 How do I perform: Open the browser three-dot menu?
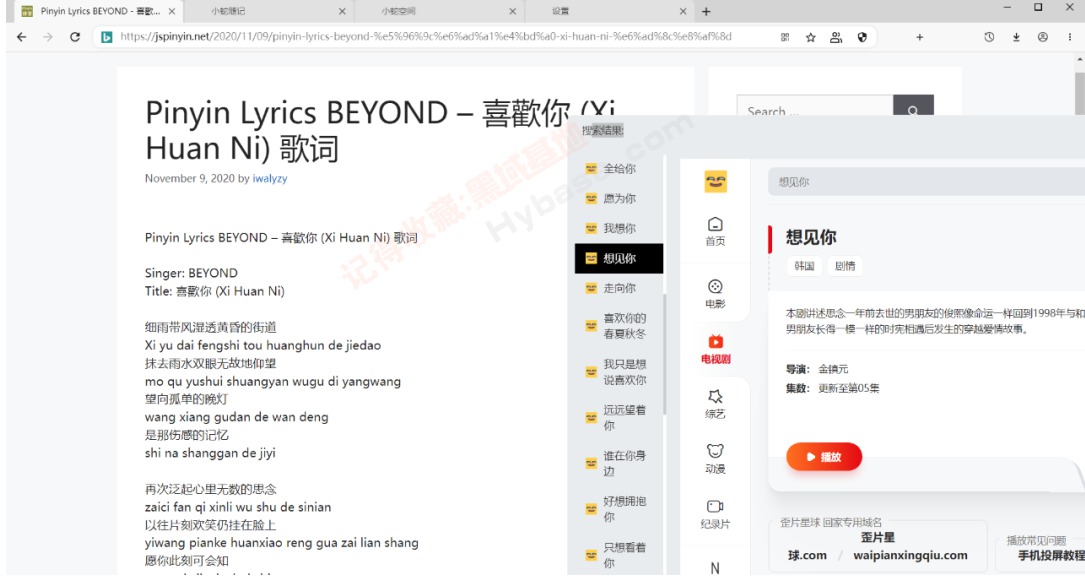coord(1069,37)
